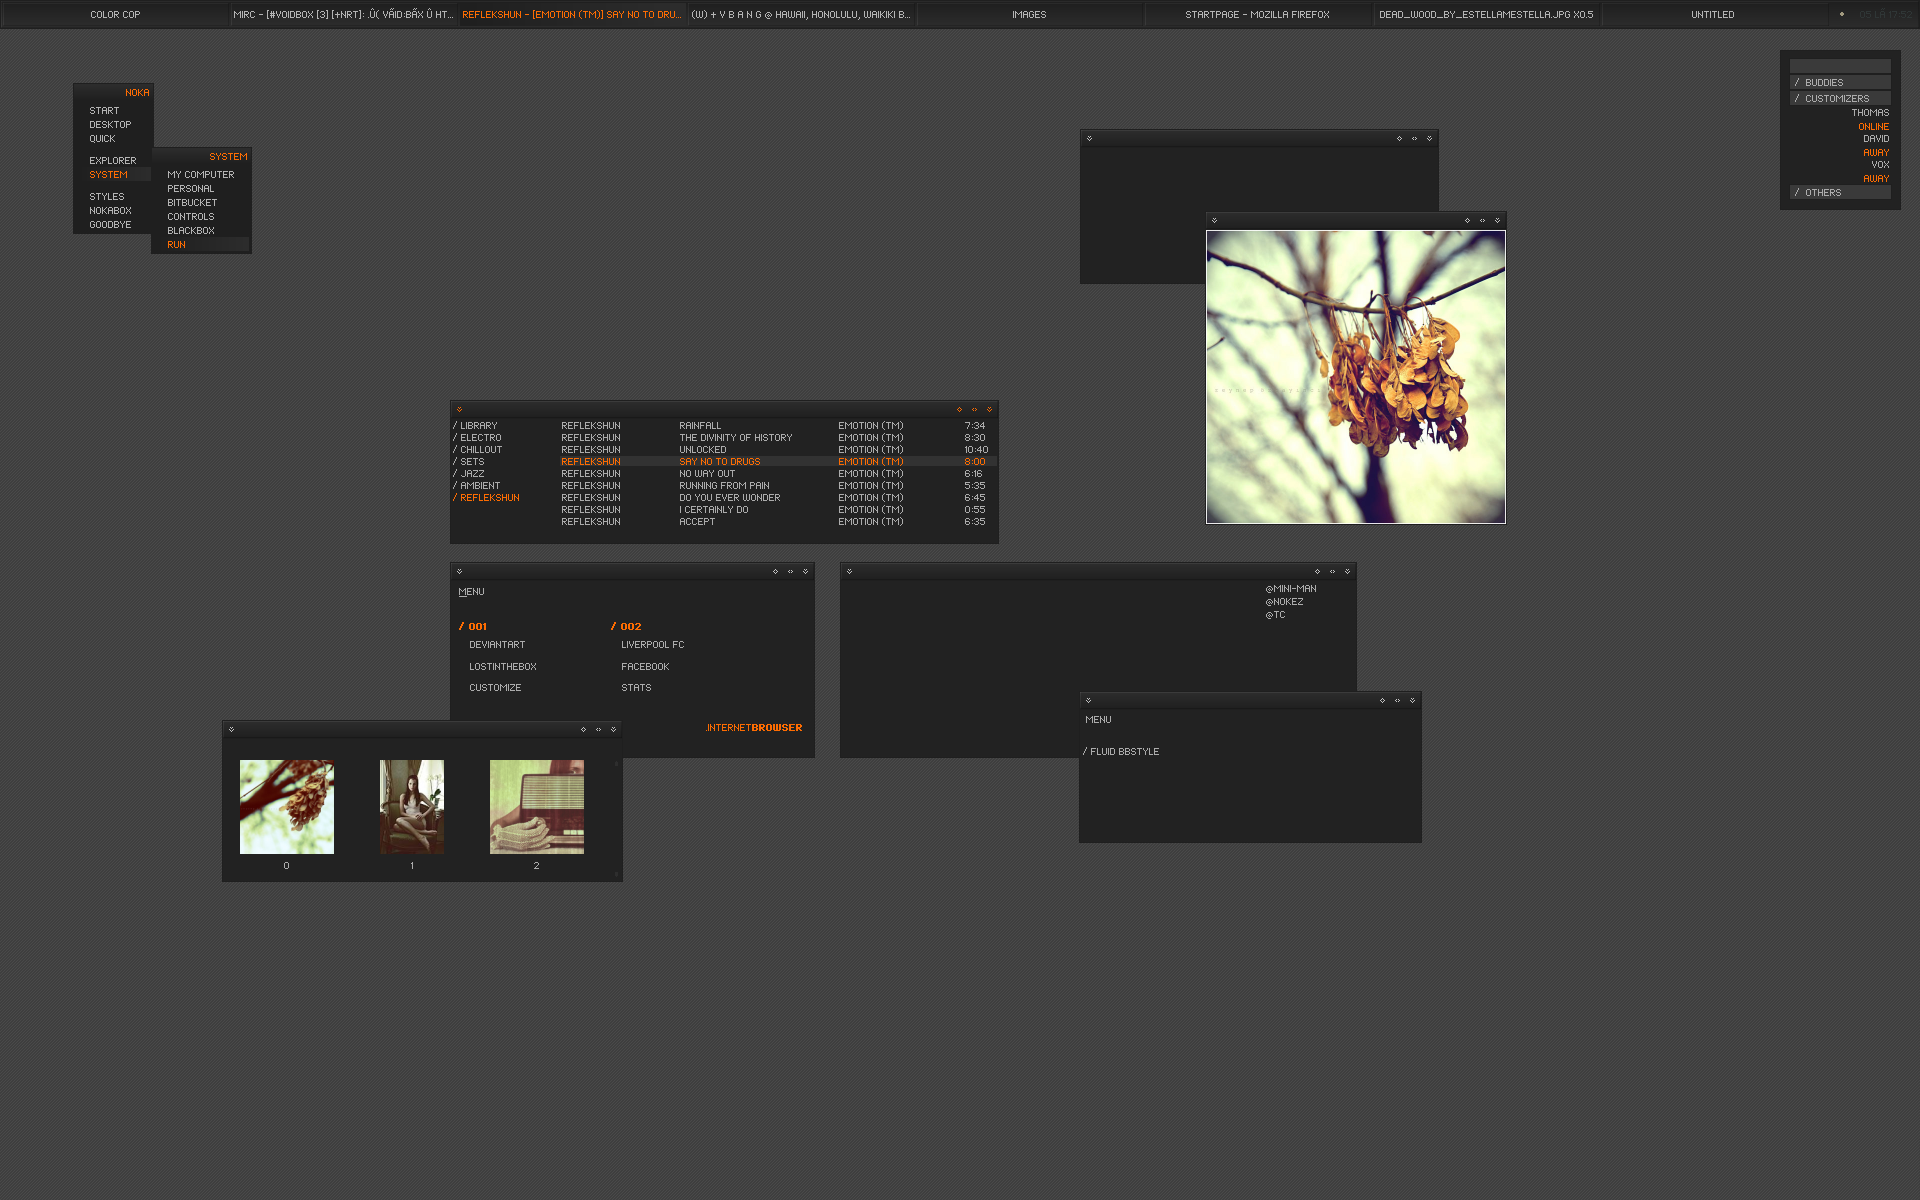Open chevron menu icon of the Fluid BBStyle window
Screen dimensions: 1920x1200
[x=1088, y=700]
